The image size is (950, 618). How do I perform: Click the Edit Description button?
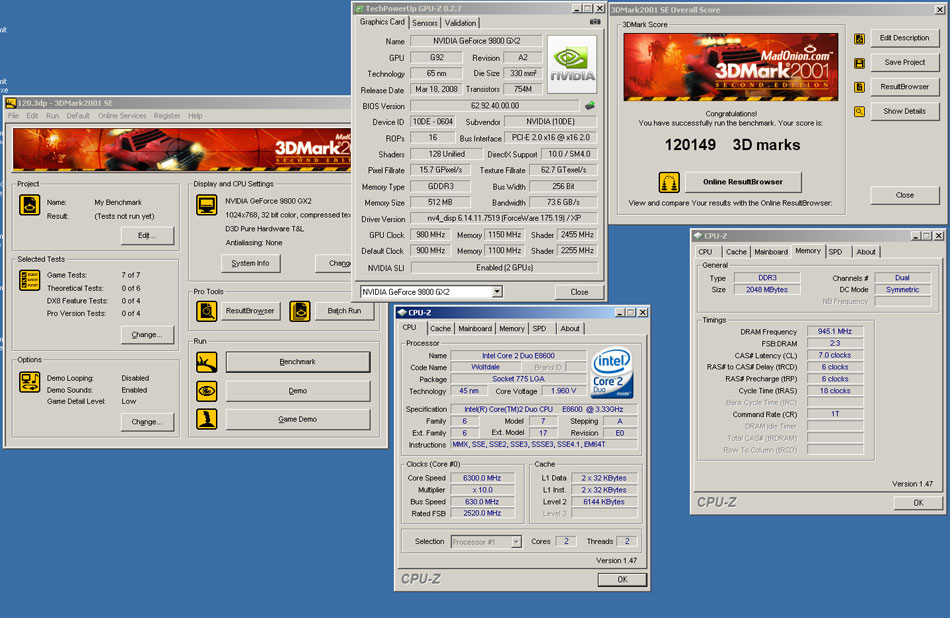(x=905, y=38)
